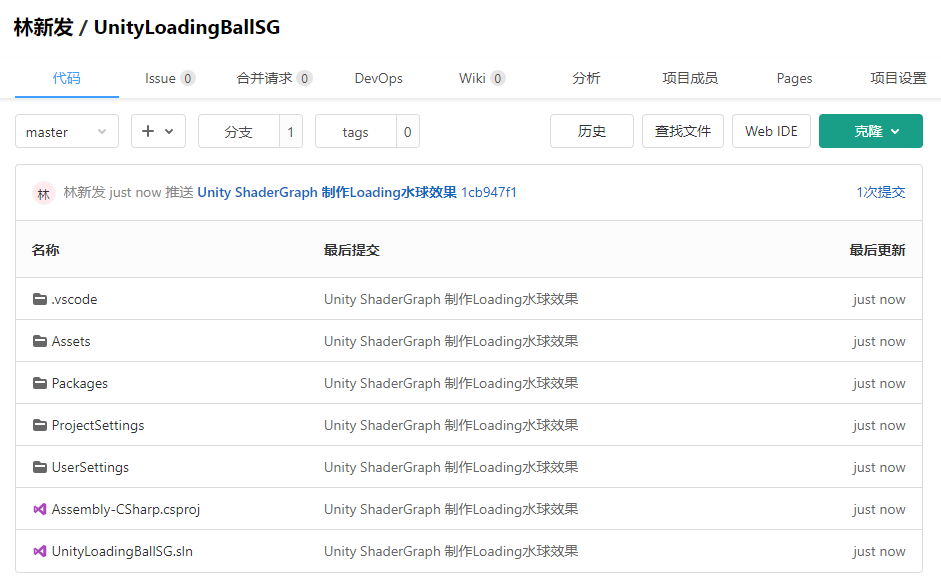Viewport: 941px width, 582px height.
Task: Open the .vscode folder
Action: [74, 299]
